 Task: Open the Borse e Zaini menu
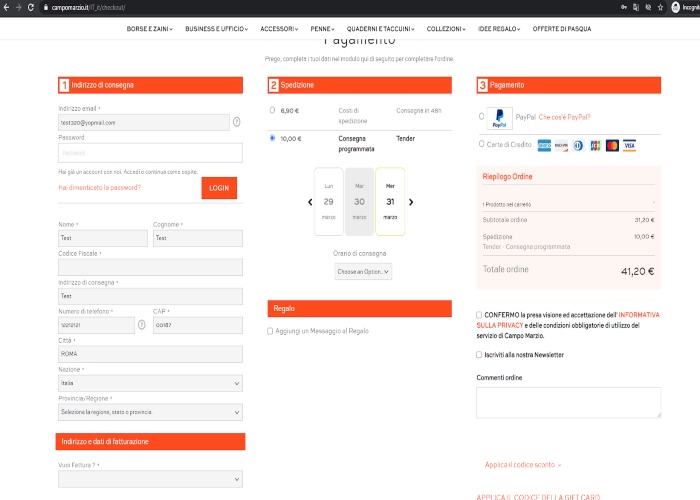149,29
